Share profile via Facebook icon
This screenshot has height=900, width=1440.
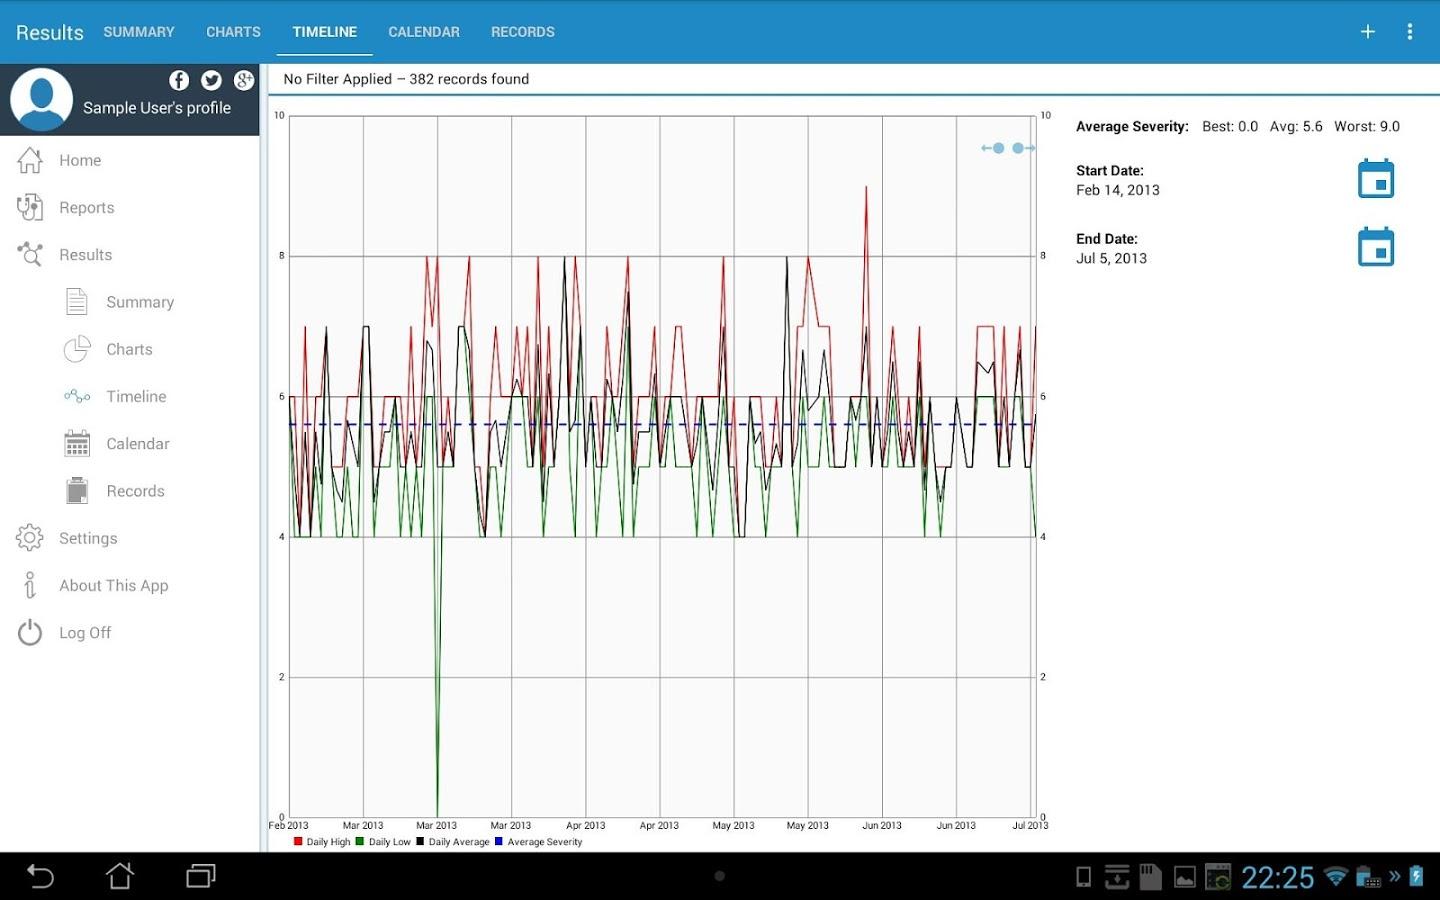tap(179, 80)
